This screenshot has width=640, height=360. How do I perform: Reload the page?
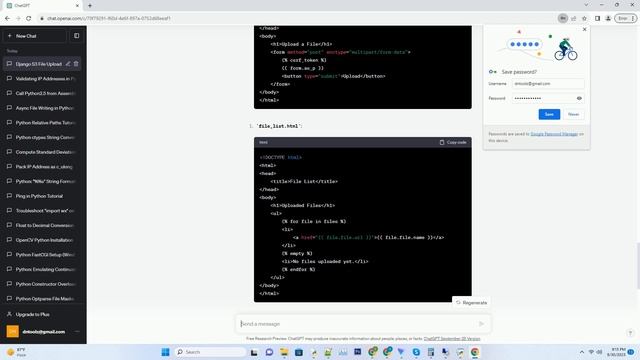coord(29,18)
